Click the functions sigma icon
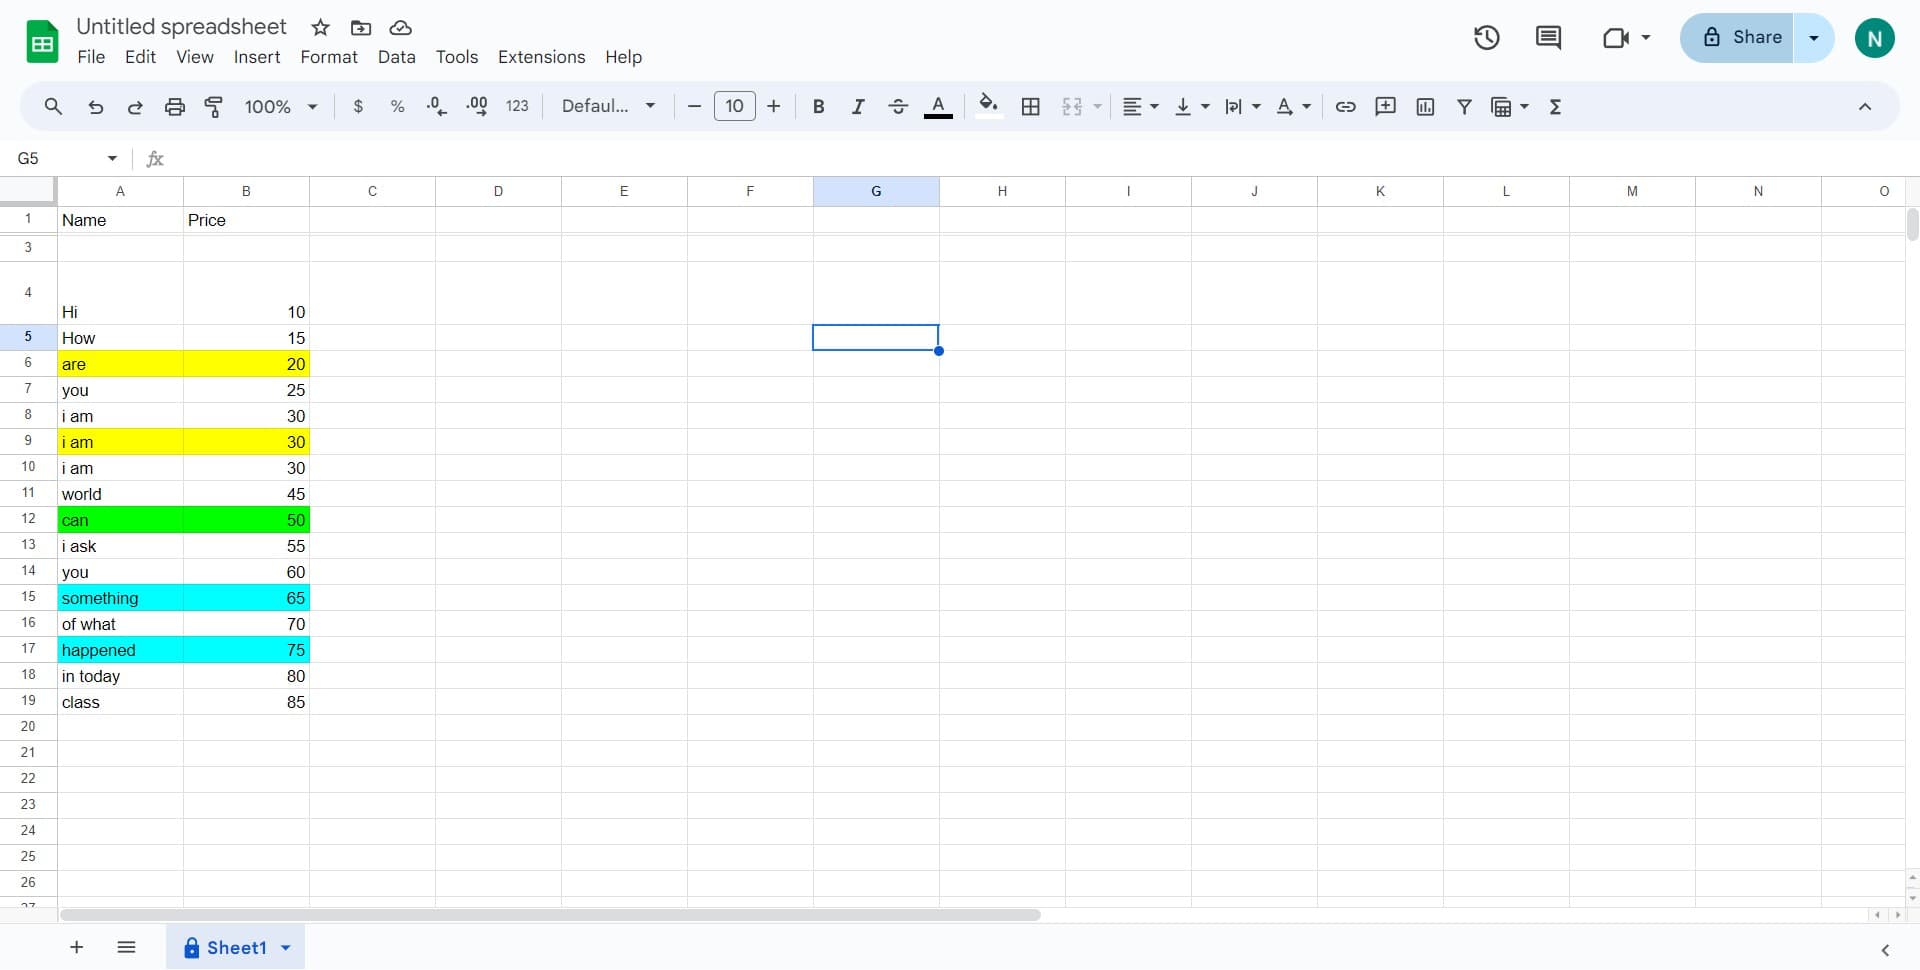 click(x=1555, y=107)
